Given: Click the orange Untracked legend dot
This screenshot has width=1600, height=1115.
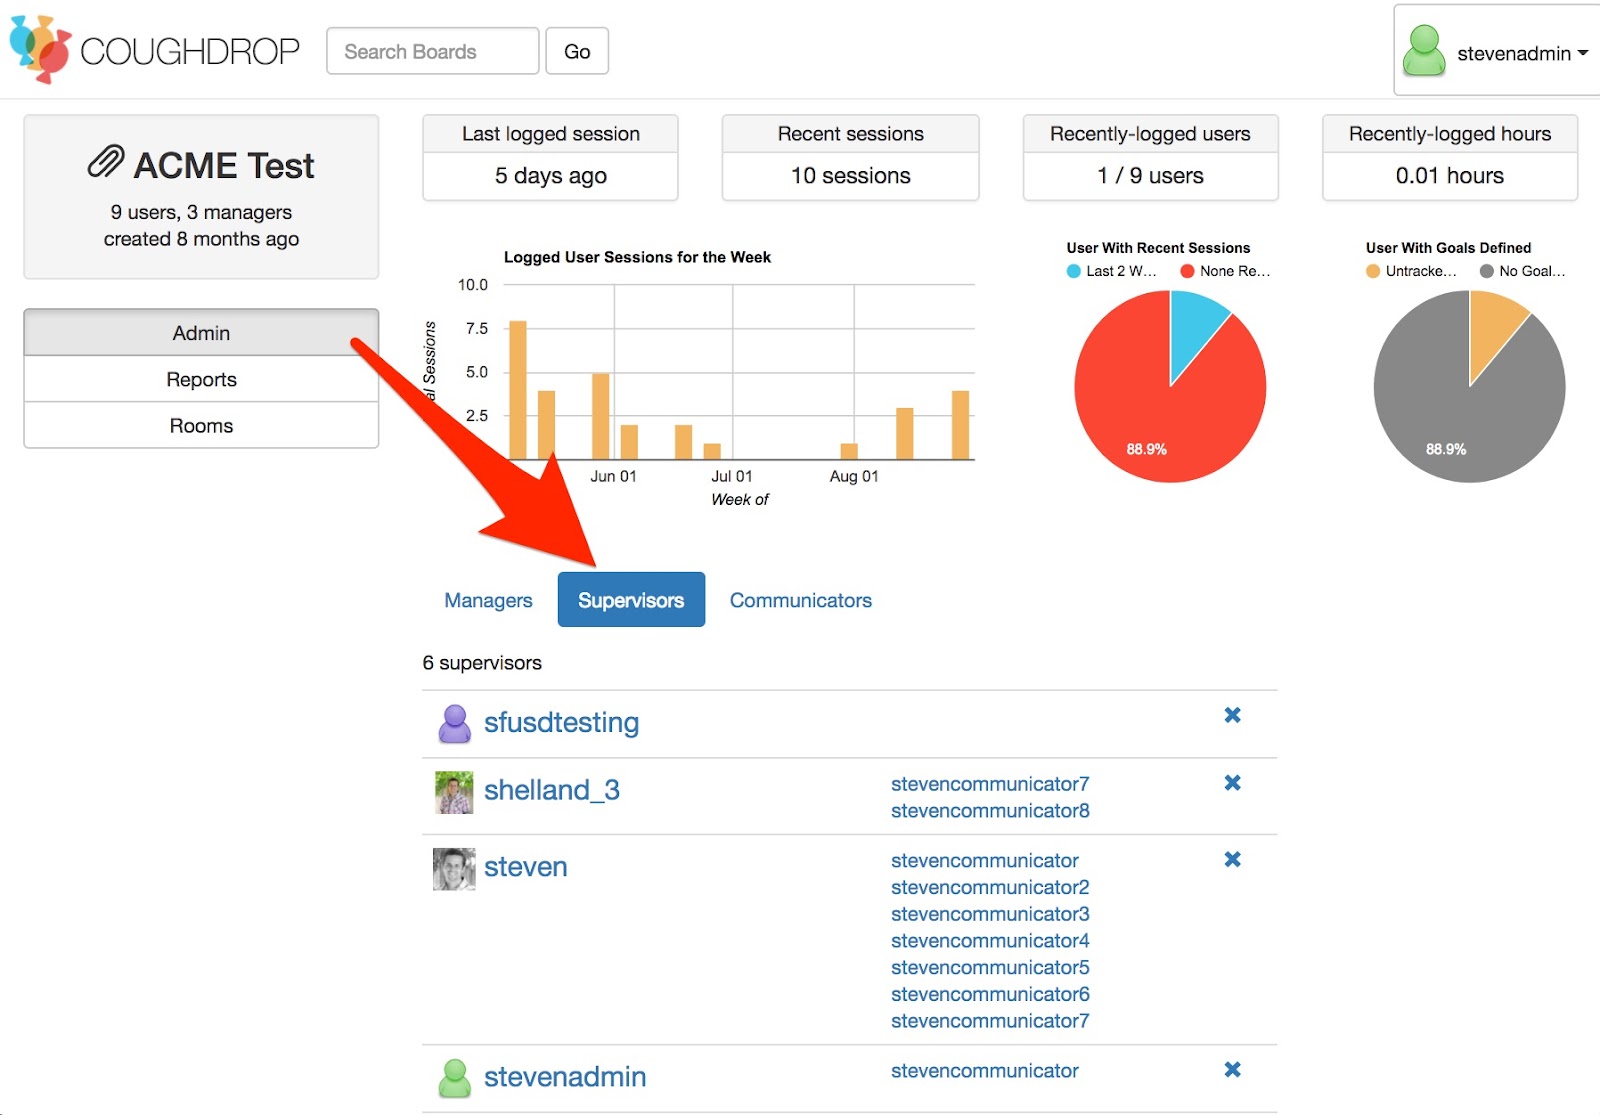Looking at the screenshot, I should point(1373,271).
